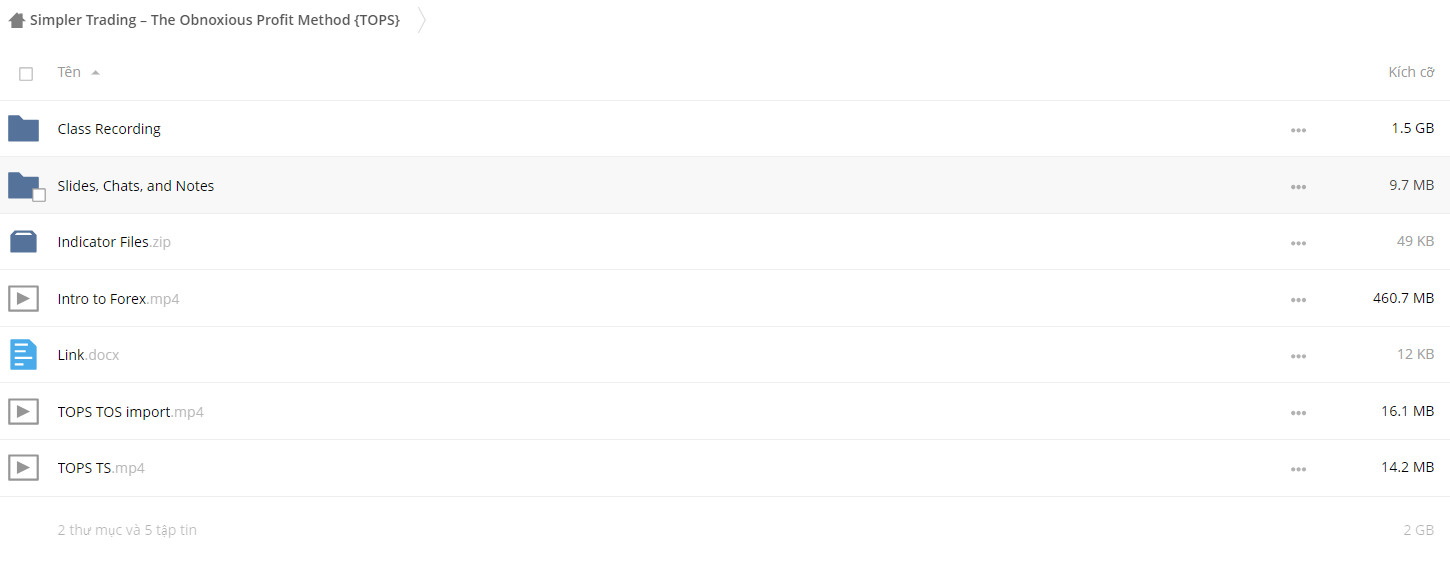
Task: Click the TOPS TS video file icon
Action: (x=23, y=467)
